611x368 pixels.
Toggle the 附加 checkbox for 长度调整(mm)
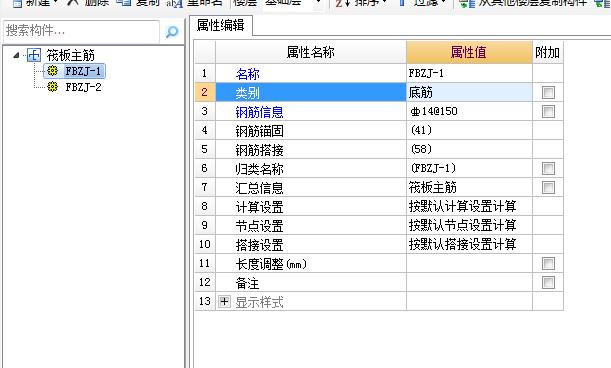[x=548, y=264]
